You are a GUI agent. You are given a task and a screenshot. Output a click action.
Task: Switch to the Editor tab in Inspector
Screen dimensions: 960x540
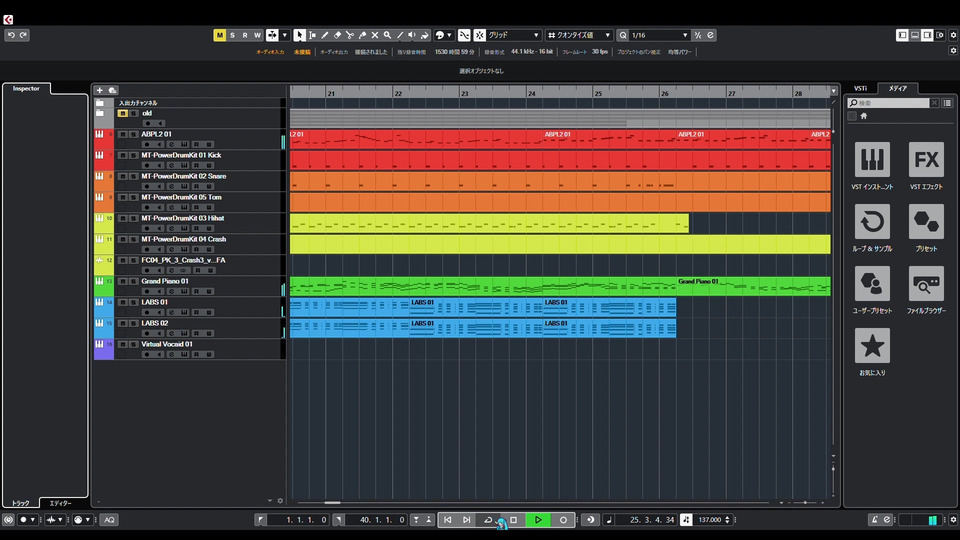(x=60, y=503)
